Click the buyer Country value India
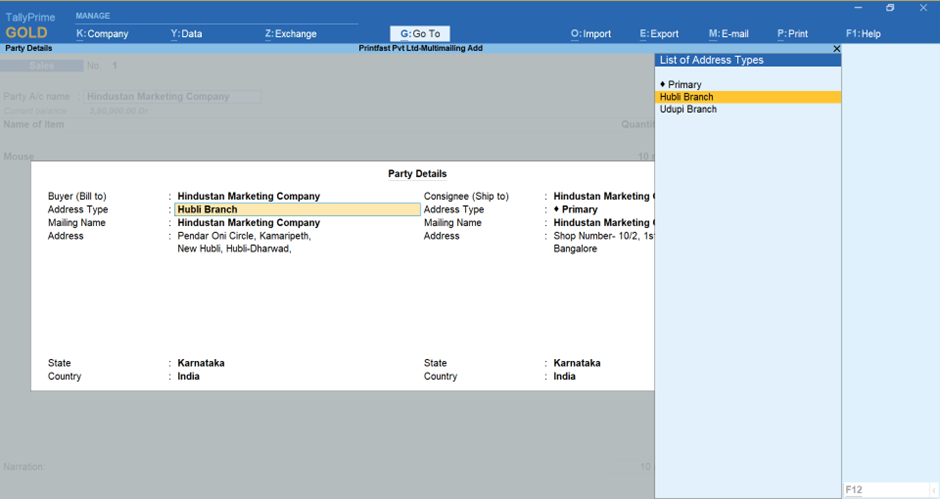Viewport: 940px width, 499px height. (188, 376)
